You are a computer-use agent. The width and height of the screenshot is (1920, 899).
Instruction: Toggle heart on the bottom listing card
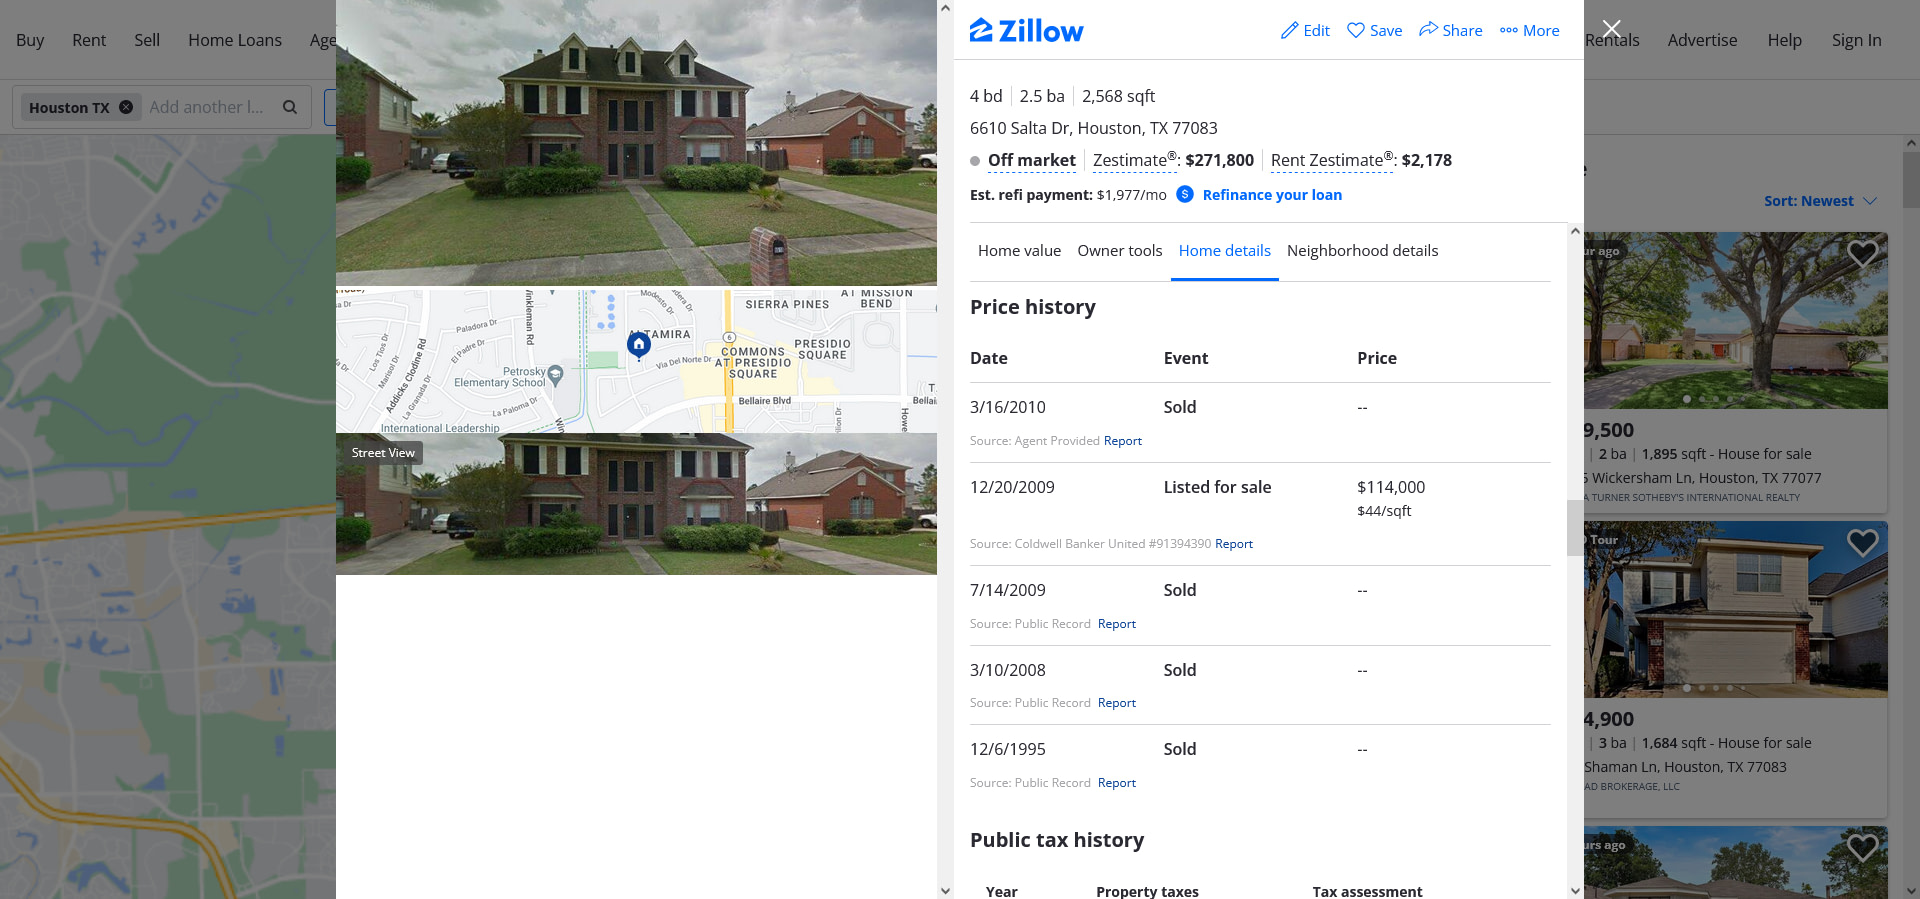click(1862, 848)
